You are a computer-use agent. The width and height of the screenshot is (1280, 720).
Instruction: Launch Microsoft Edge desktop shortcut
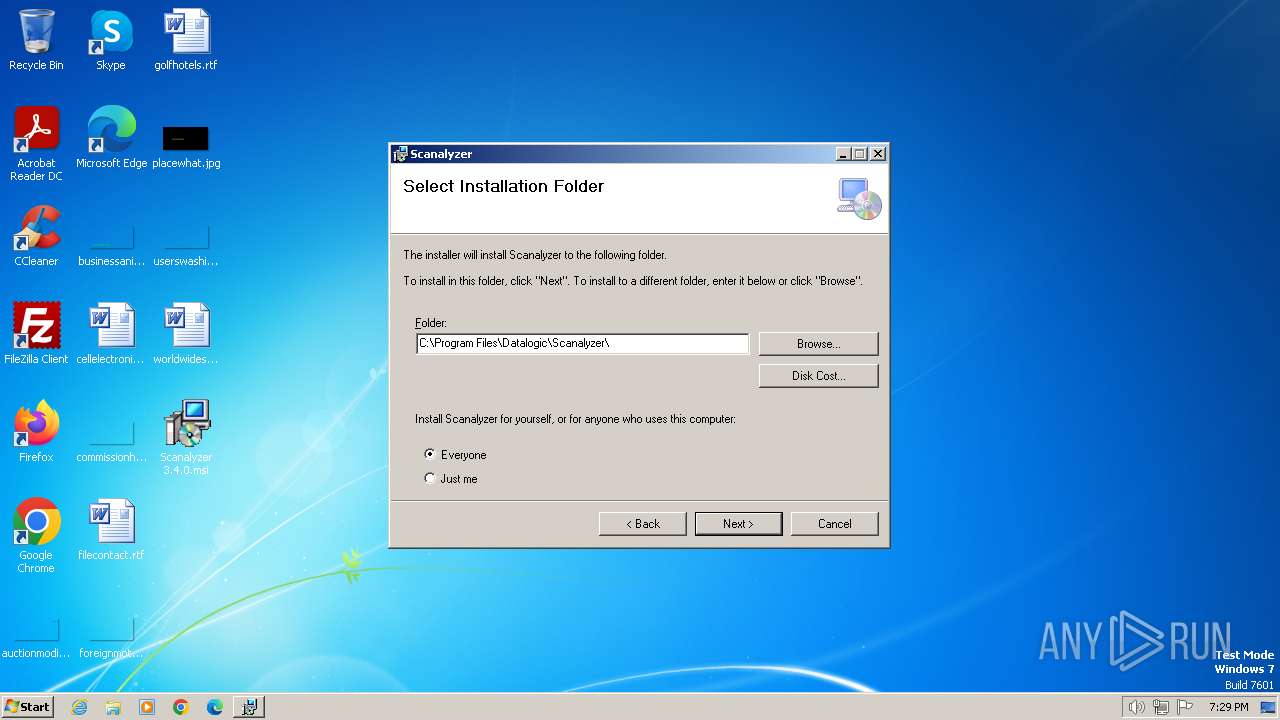(x=111, y=138)
